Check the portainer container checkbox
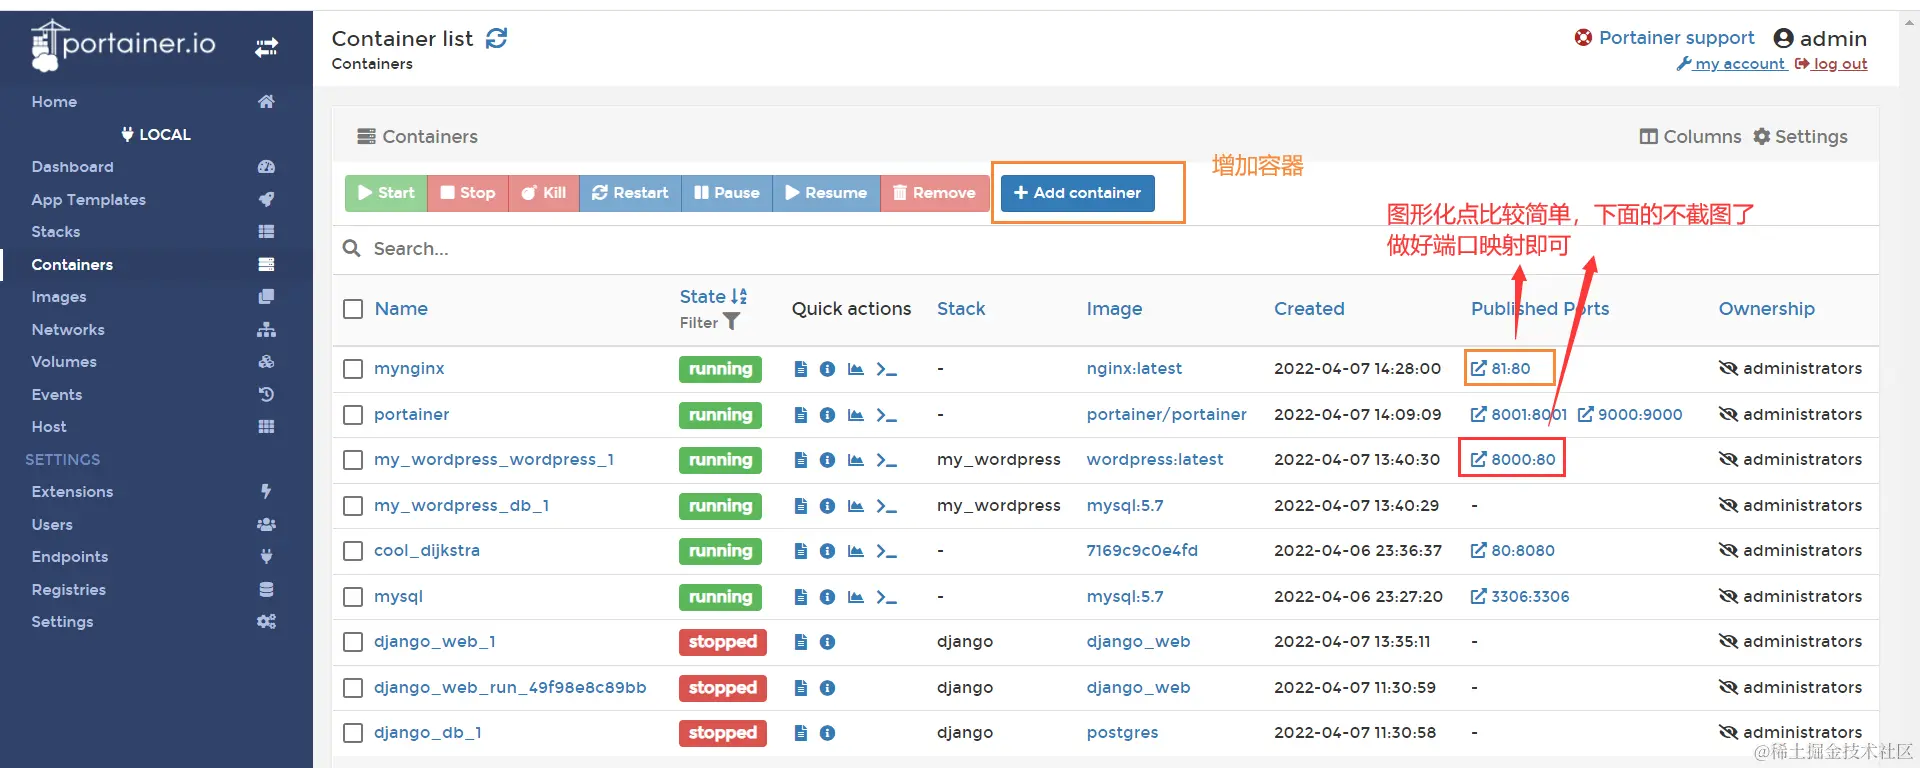 (x=353, y=415)
